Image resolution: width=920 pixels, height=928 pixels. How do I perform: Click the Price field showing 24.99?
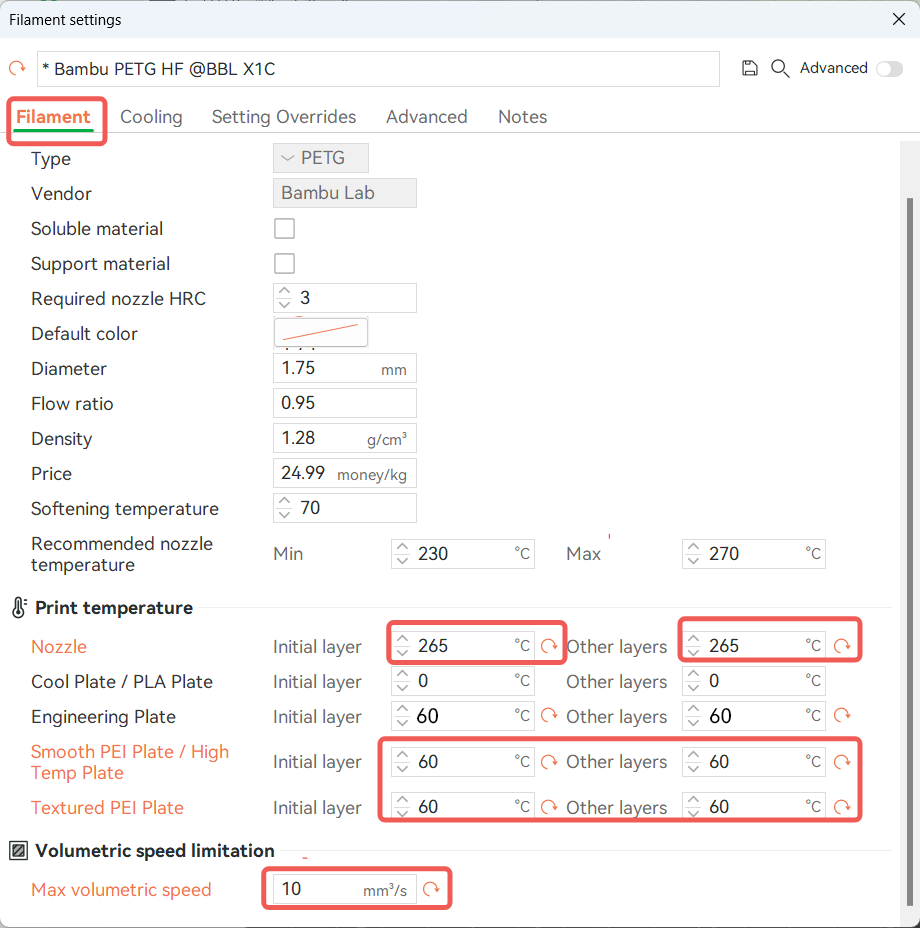pyautogui.click(x=345, y=473)
